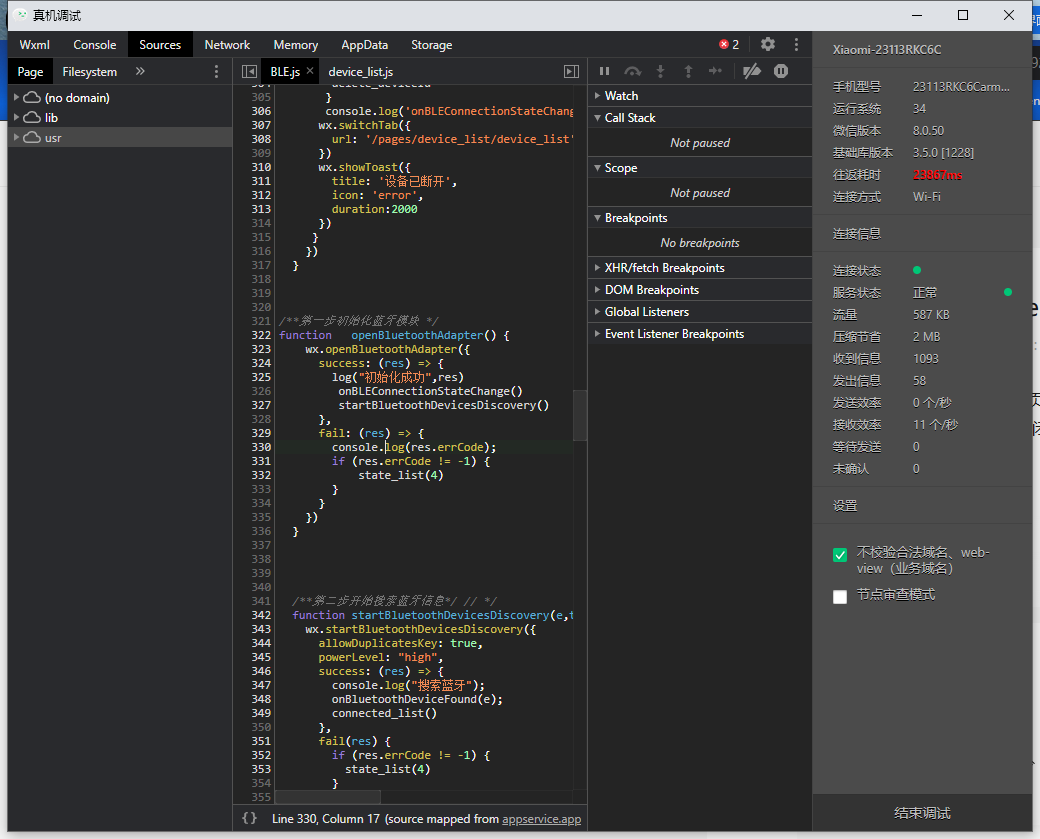The height and width of the screenshot is (839, 1040).
Task: Open the DevTools three-dot customize menu
Action: [796, 44]
